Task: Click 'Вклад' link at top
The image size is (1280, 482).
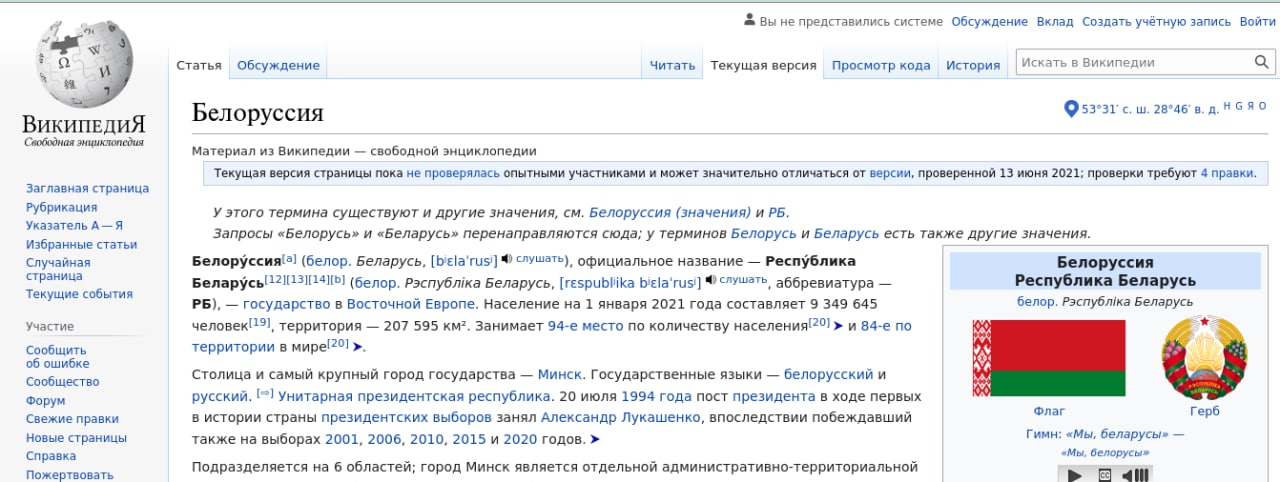Action: click(x=1055, y=21)
